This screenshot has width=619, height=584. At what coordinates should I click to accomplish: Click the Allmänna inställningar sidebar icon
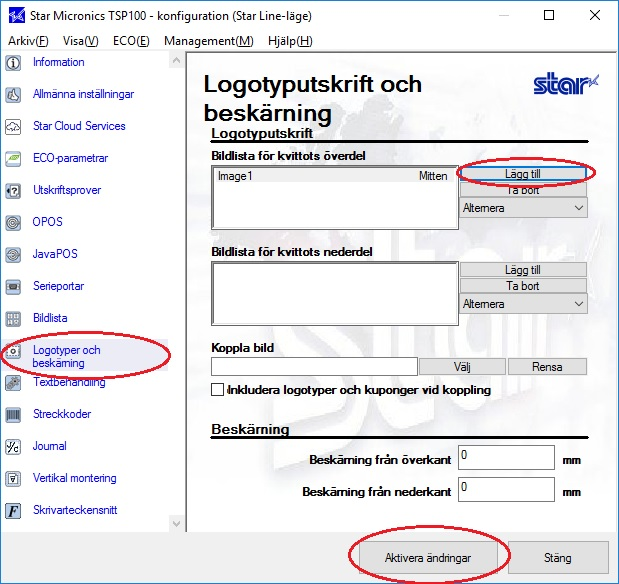click(13, 95)
